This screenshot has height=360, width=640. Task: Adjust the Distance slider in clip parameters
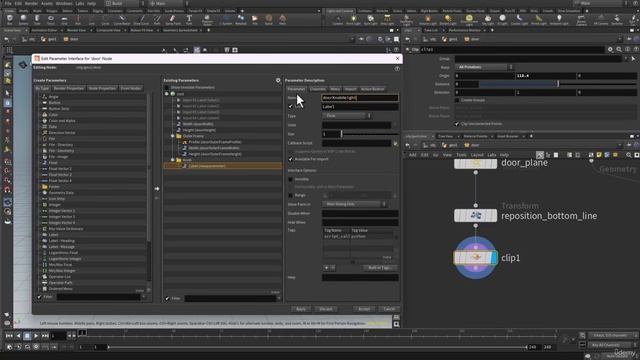[x=558, y=84]
